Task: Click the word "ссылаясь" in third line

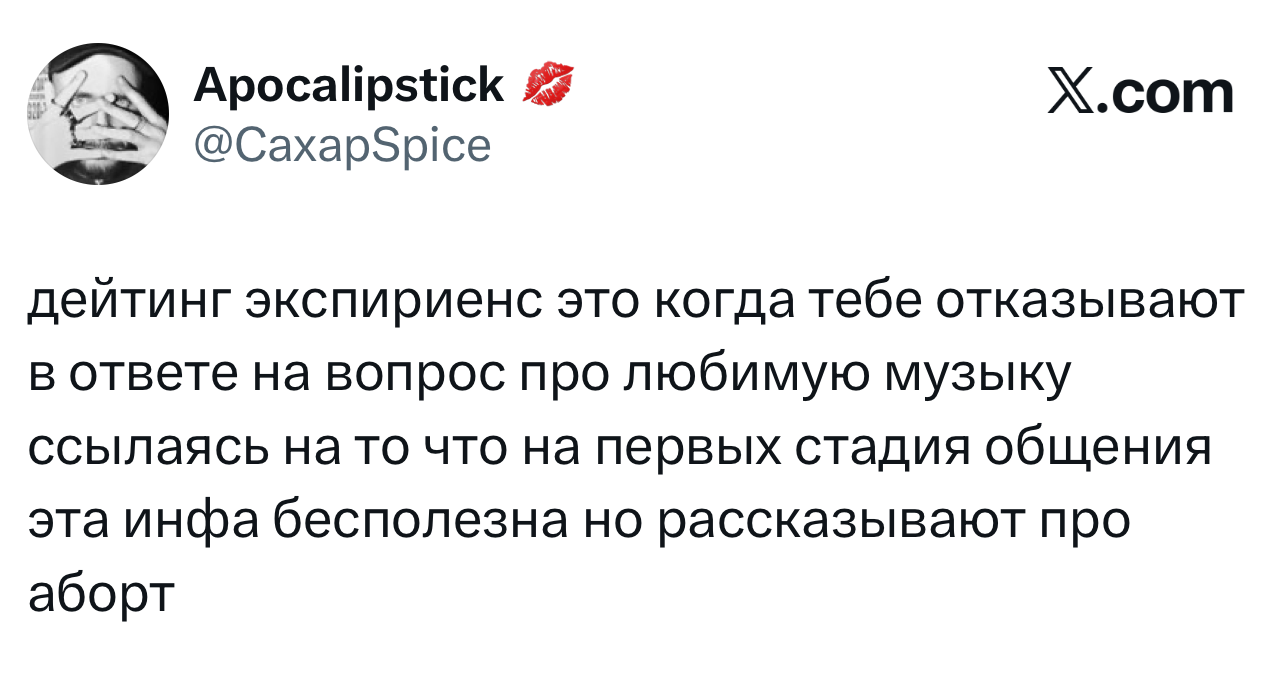Action: tap(147, 445)
